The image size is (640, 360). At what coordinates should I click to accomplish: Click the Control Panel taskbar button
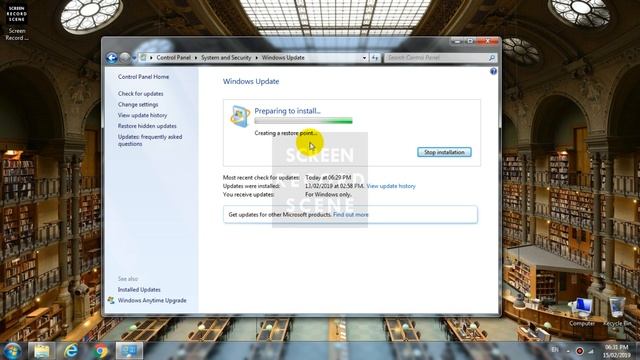129,351
